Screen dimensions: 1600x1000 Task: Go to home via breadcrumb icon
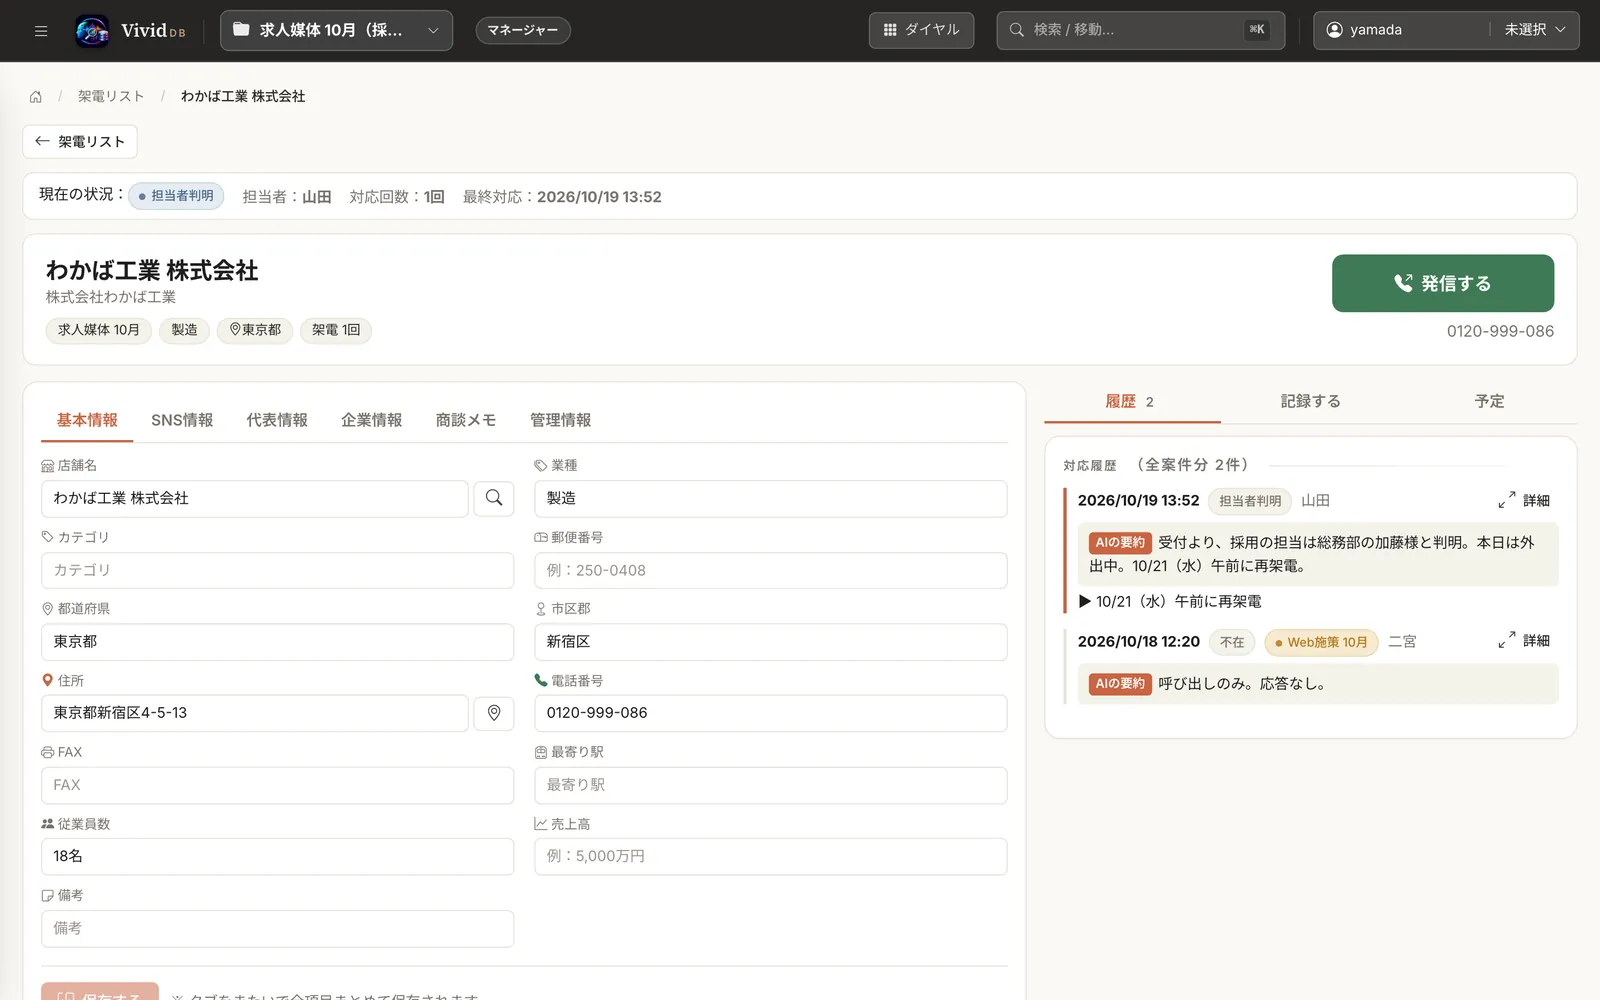click(36, 96)
